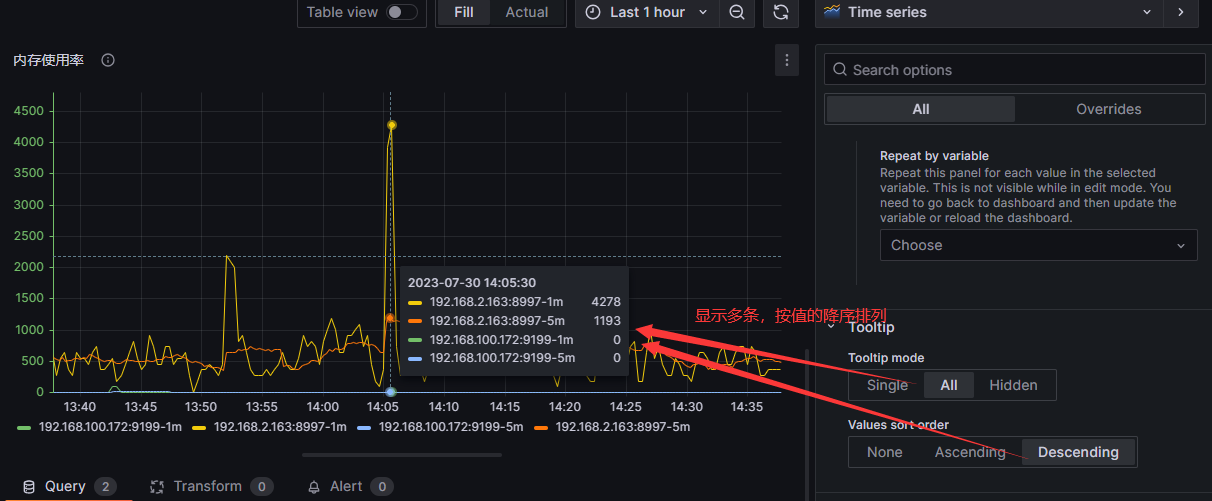
Task: Click the 14:35 x-axis label
Action: pos(747,407)
